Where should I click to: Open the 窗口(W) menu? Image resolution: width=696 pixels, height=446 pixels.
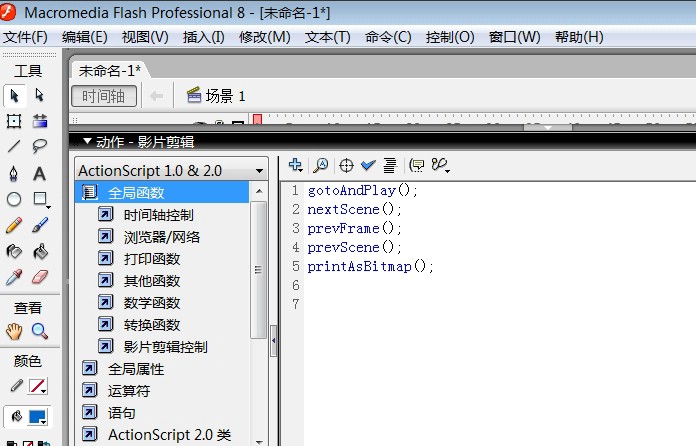(x=514, y=37)
